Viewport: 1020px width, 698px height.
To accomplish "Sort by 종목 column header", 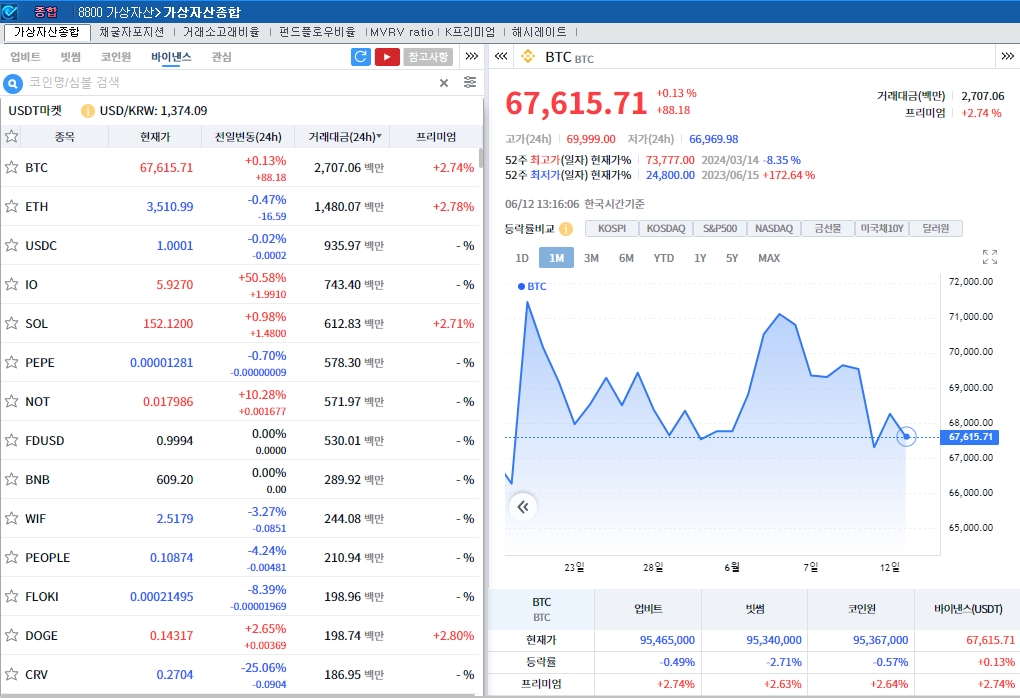I will tap(64, 137).
